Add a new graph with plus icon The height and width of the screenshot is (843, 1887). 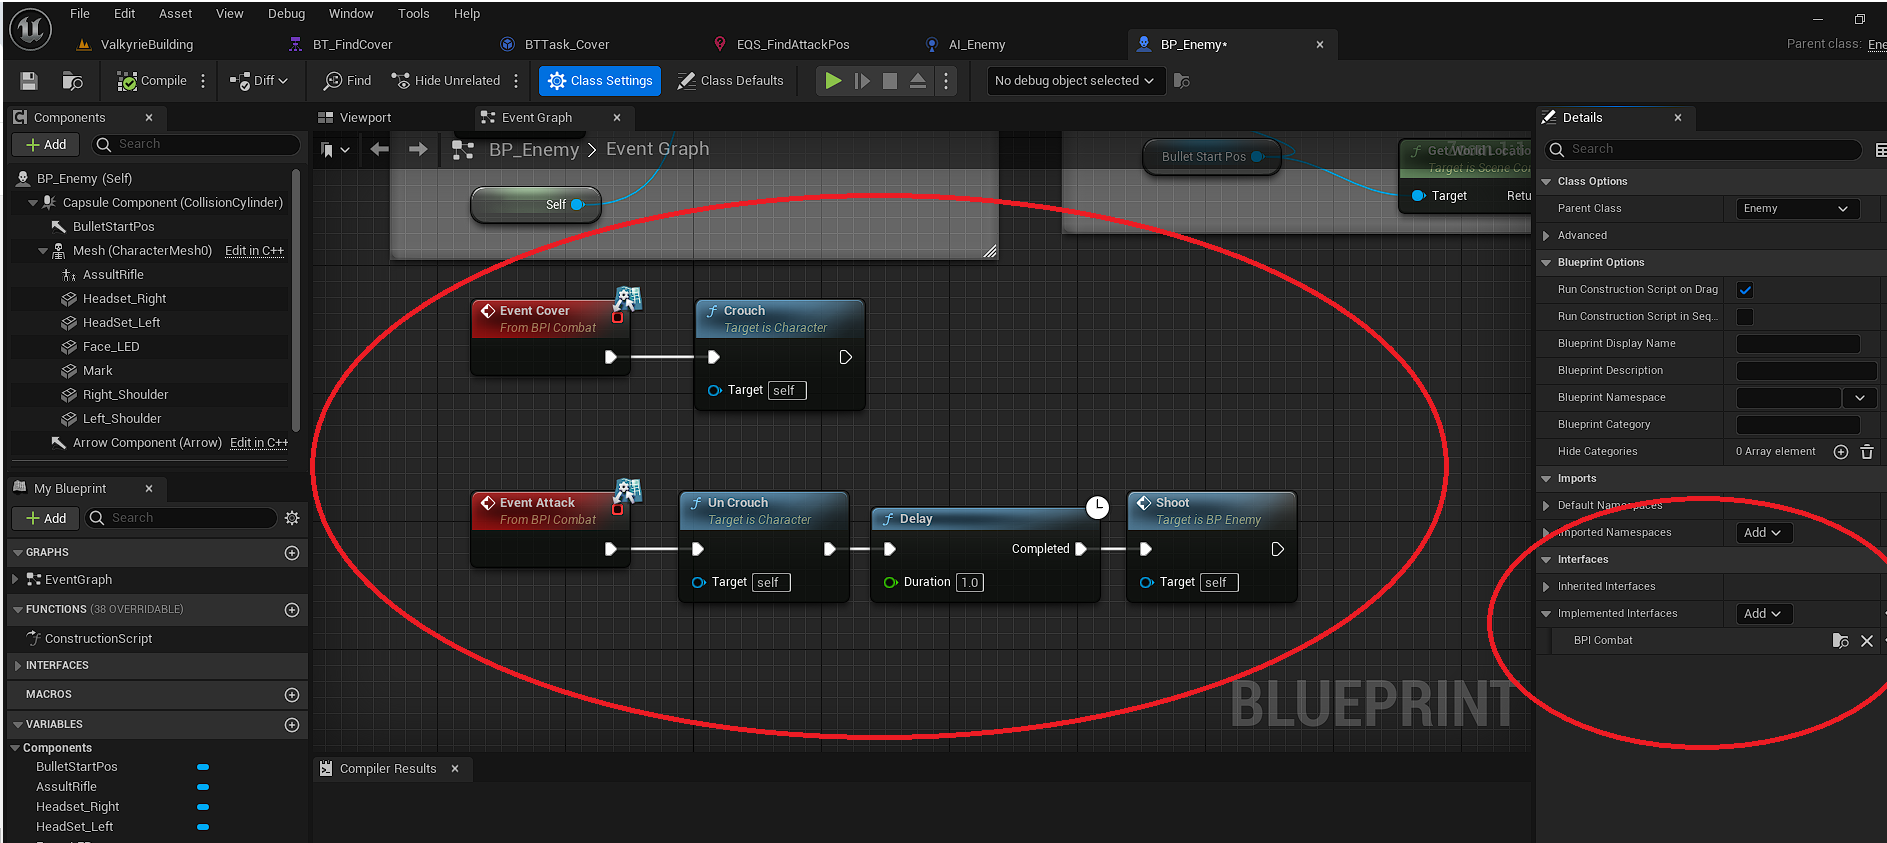click(292, 553)
